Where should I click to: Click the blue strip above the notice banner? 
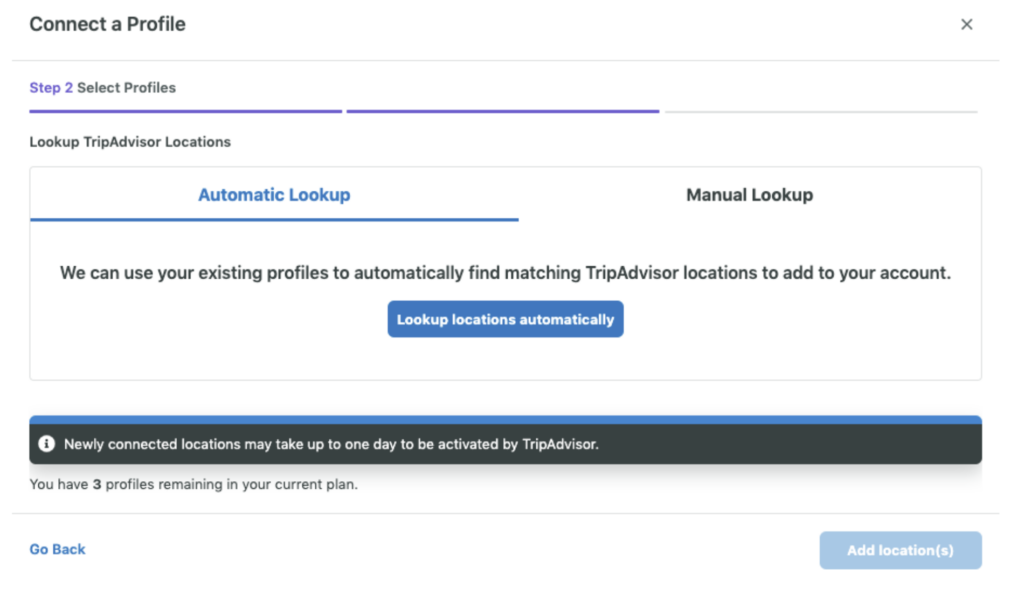[505, 420]
